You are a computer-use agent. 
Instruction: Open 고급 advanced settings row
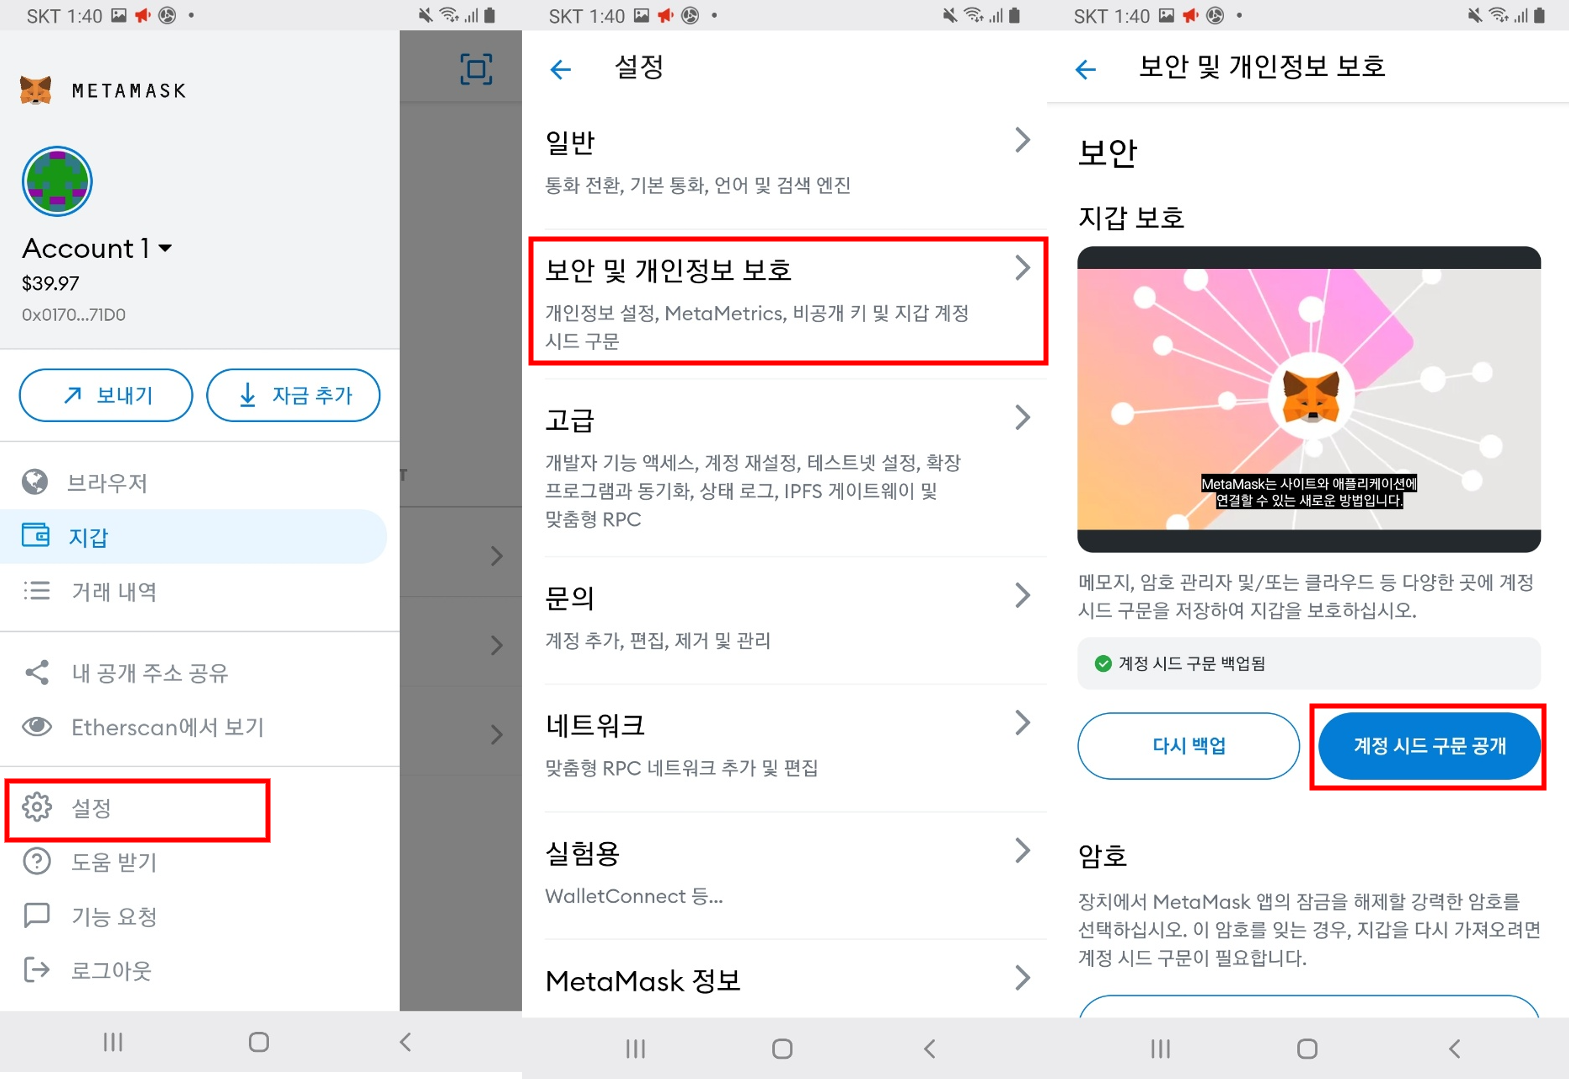(x=788, y=468)
